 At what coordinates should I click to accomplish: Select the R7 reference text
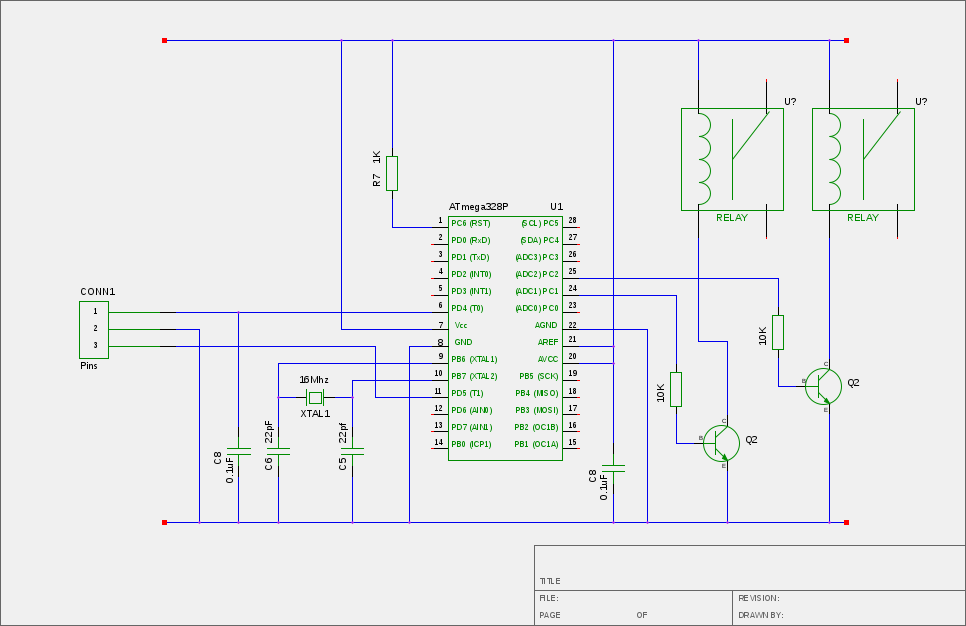pos(376,180)
